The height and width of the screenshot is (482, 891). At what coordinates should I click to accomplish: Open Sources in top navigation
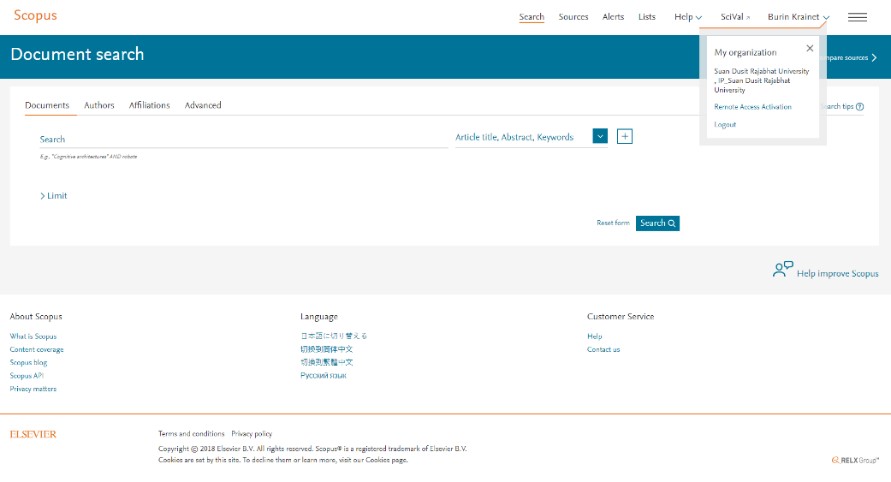[x=573, y=17]
